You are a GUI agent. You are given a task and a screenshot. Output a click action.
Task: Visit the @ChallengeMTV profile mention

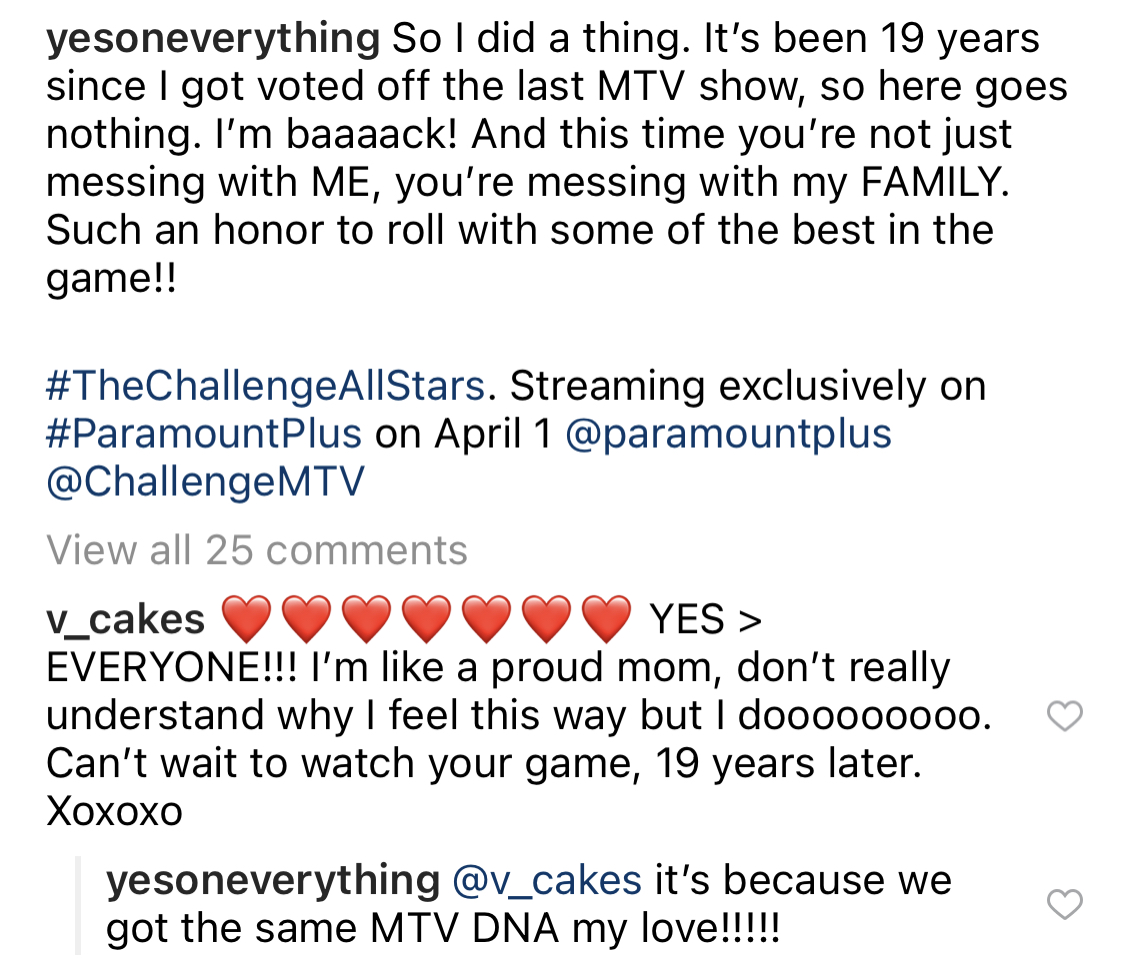pyautogui.click(x=206, y=482)
